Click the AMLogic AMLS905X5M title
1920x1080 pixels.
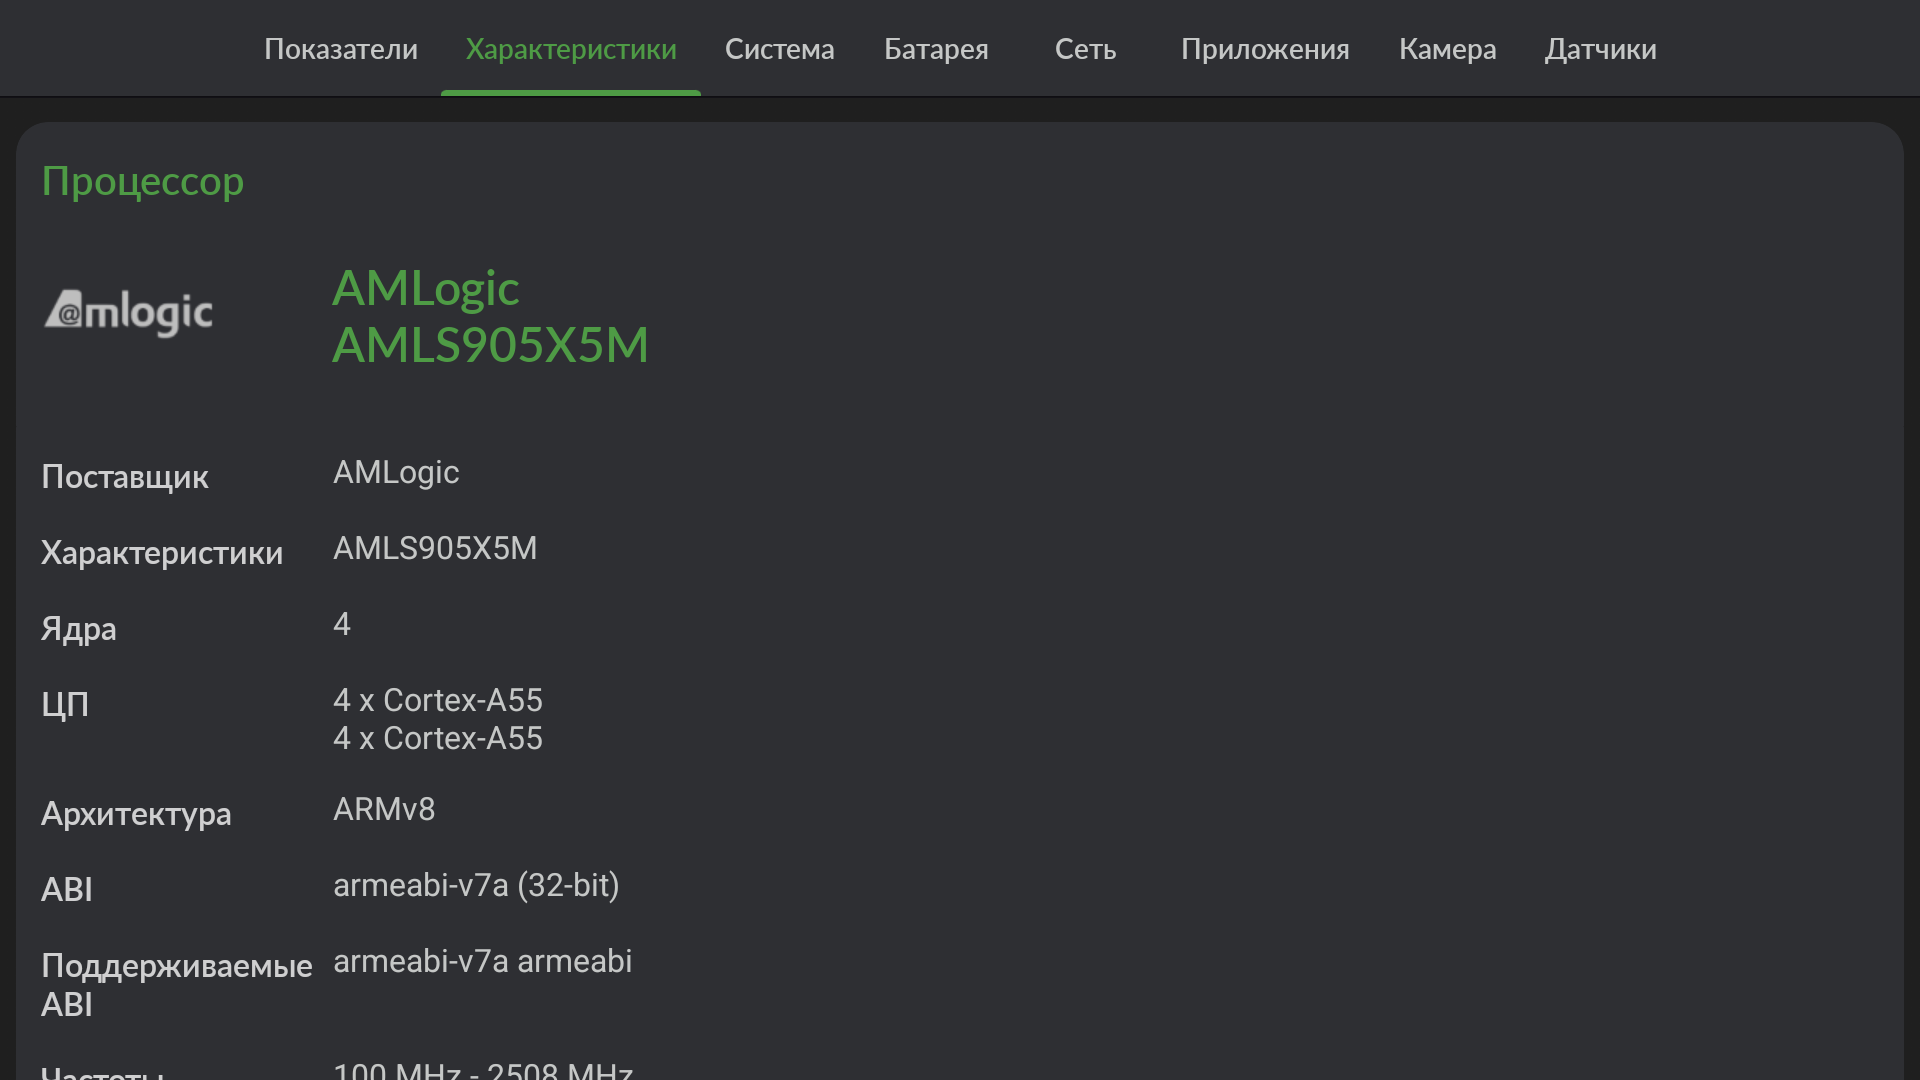point(490,316)
